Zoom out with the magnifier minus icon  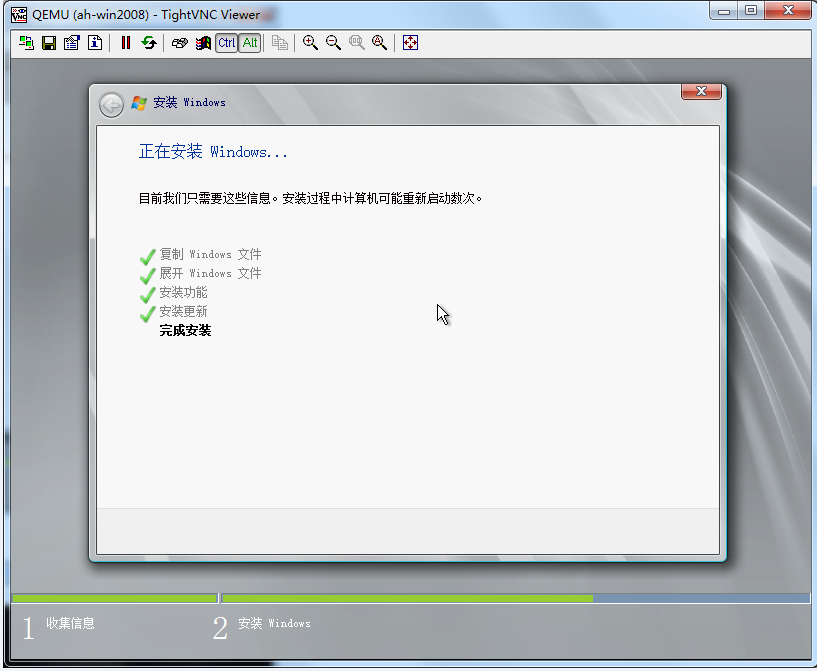[x=333, y=43]
